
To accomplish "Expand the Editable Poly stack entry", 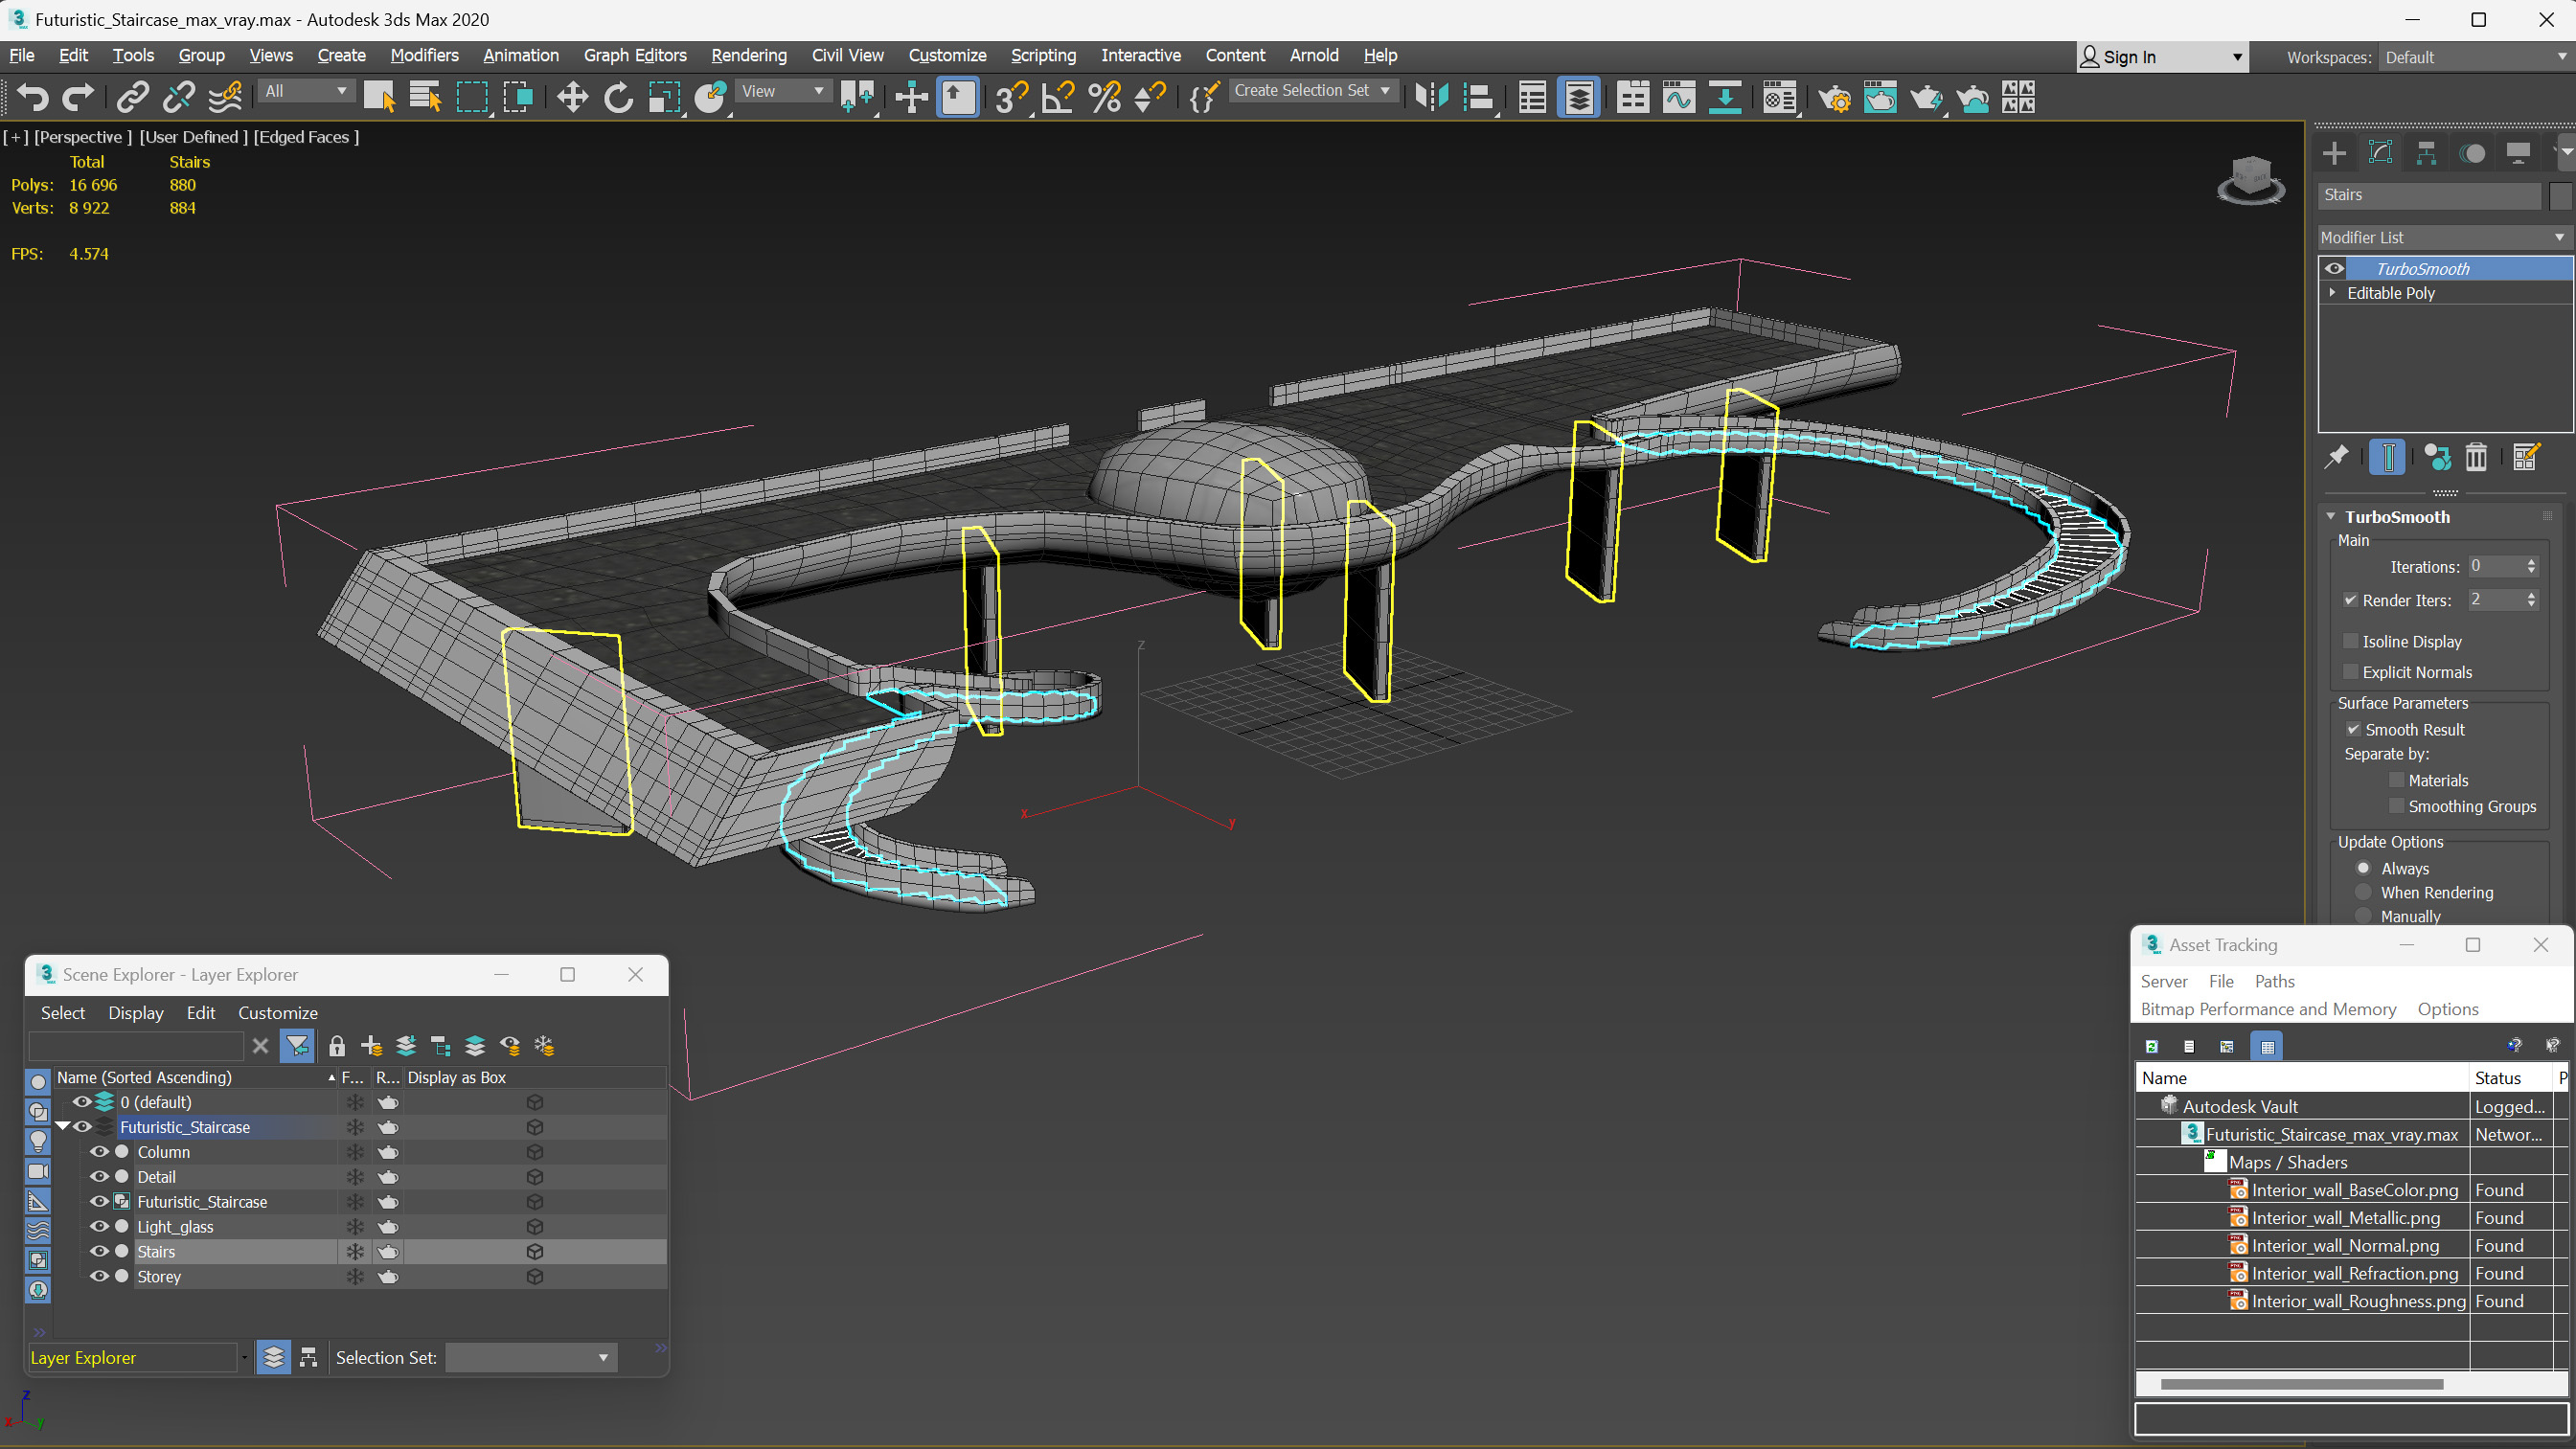I will click(x=2333, y=293).
